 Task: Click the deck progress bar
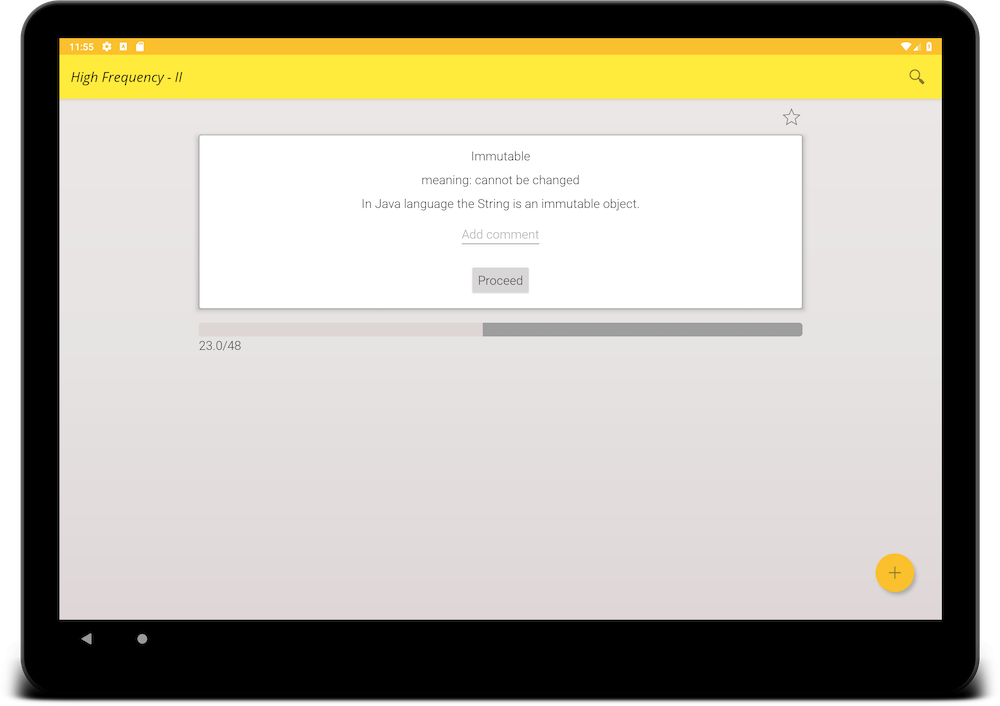coord(500,330)
